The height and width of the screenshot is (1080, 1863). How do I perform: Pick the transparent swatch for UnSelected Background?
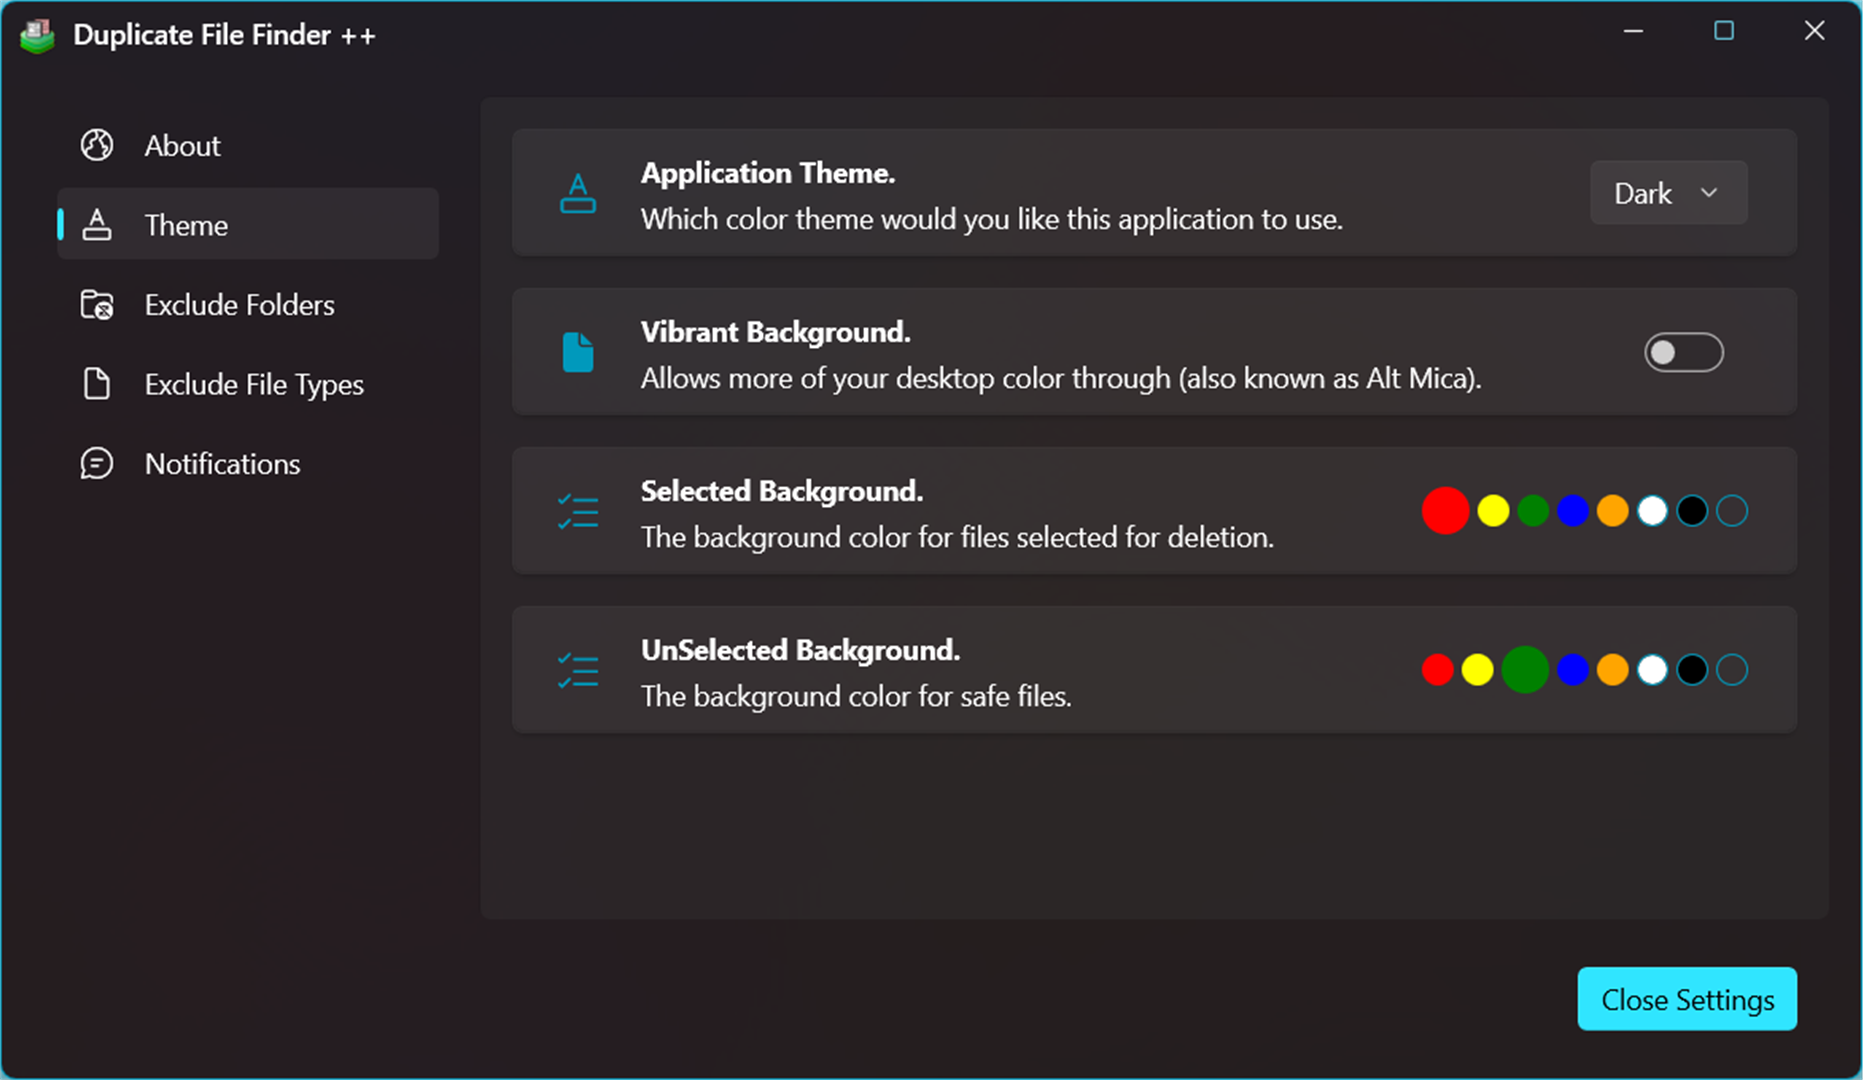(1732, 670)
